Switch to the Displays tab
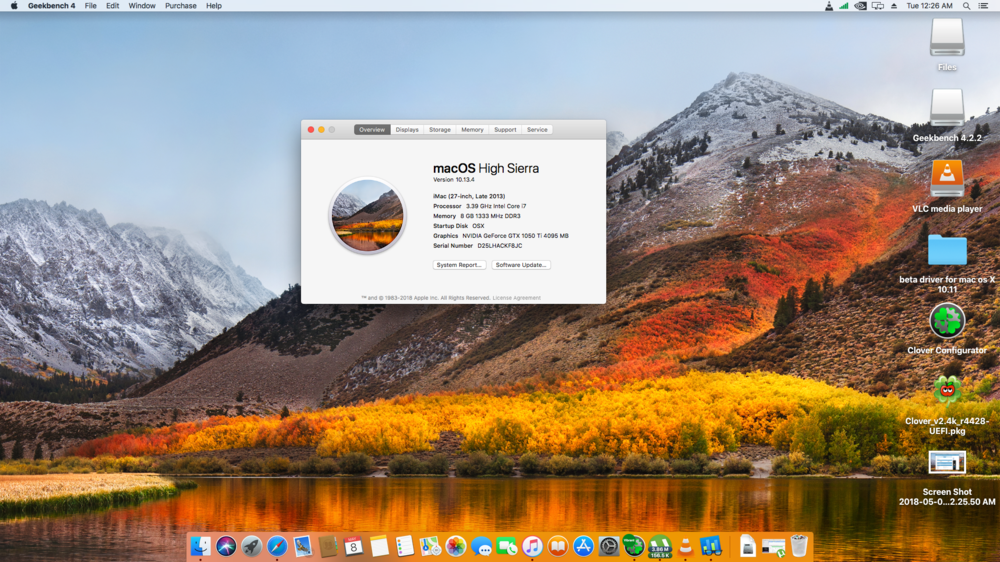 407,130
